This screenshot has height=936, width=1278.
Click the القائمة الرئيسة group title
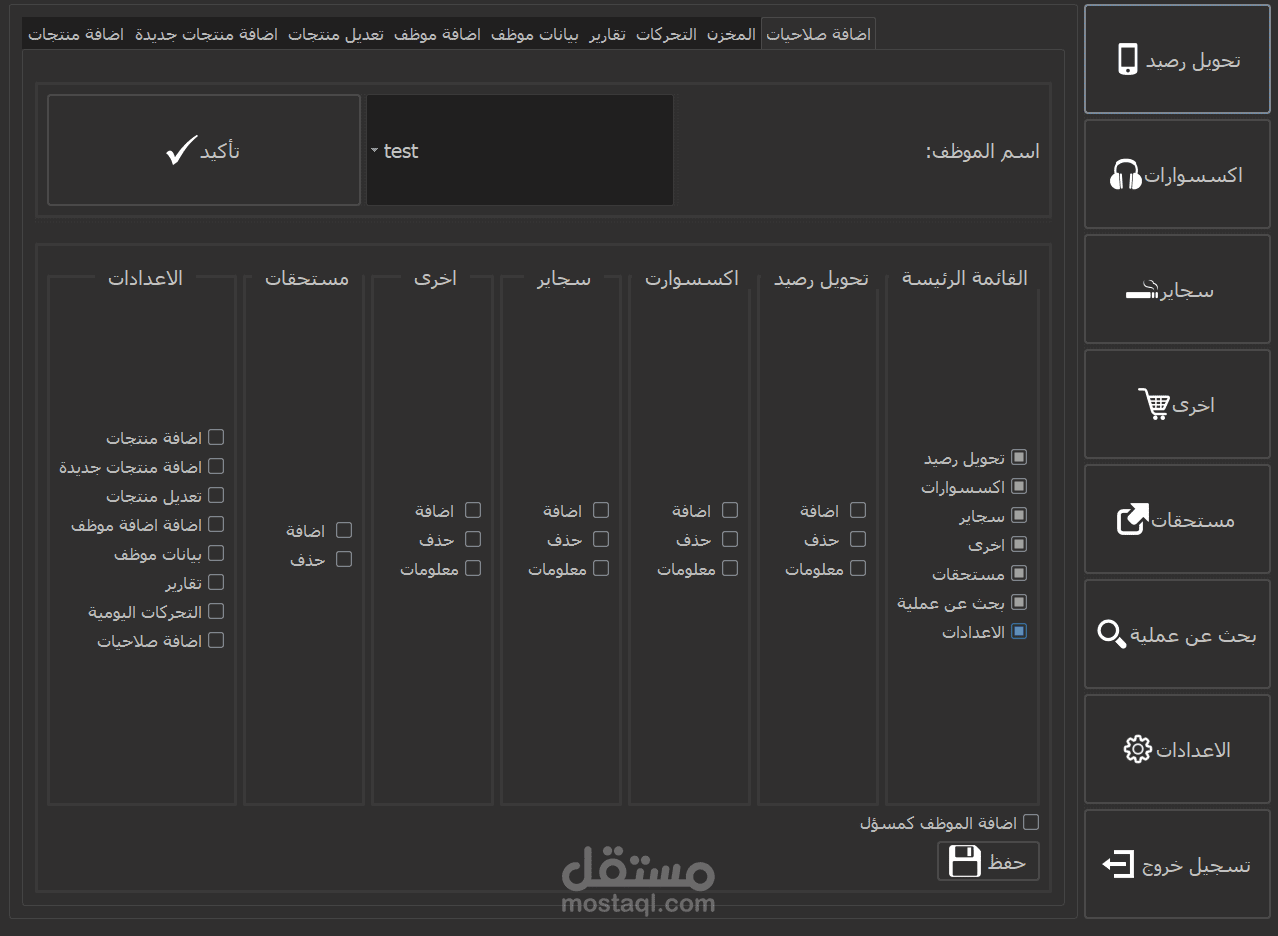point(965,278)
